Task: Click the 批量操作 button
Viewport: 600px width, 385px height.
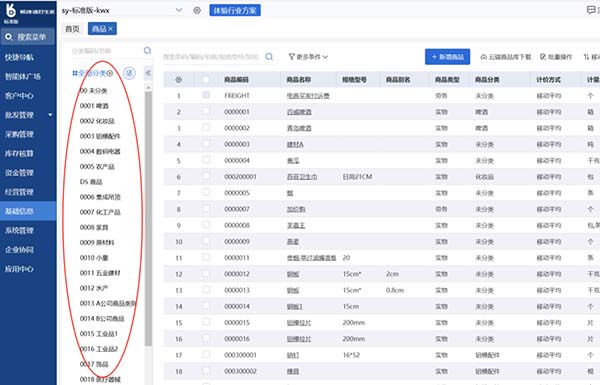Action: tap(556, 57)
